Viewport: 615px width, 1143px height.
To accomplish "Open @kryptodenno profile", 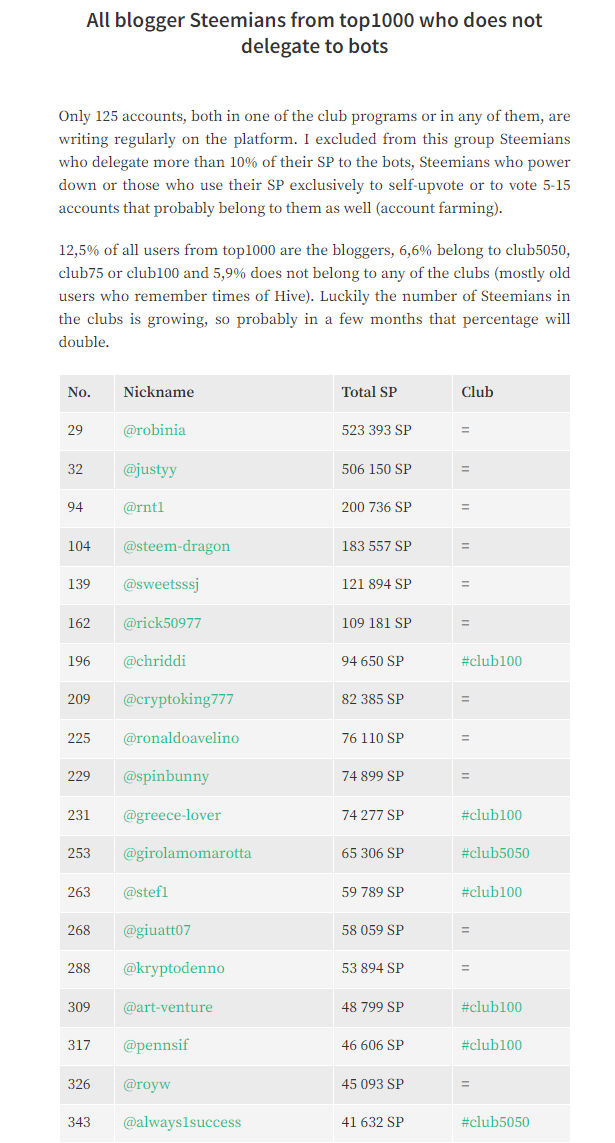I will click(173, 968).
